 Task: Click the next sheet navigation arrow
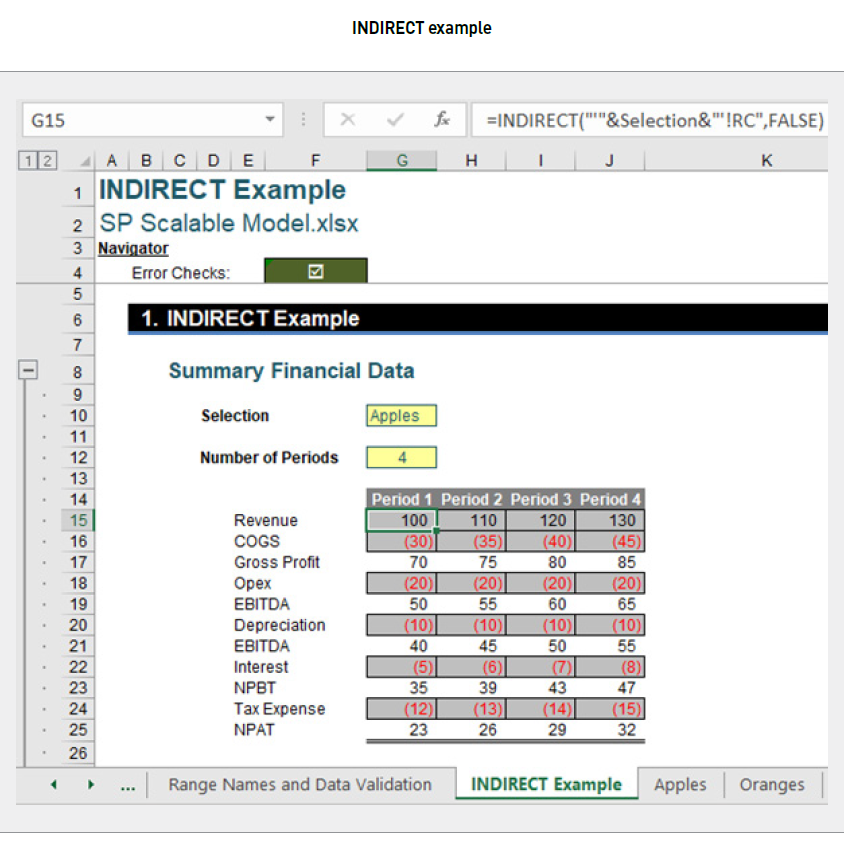tap(90, 785)
